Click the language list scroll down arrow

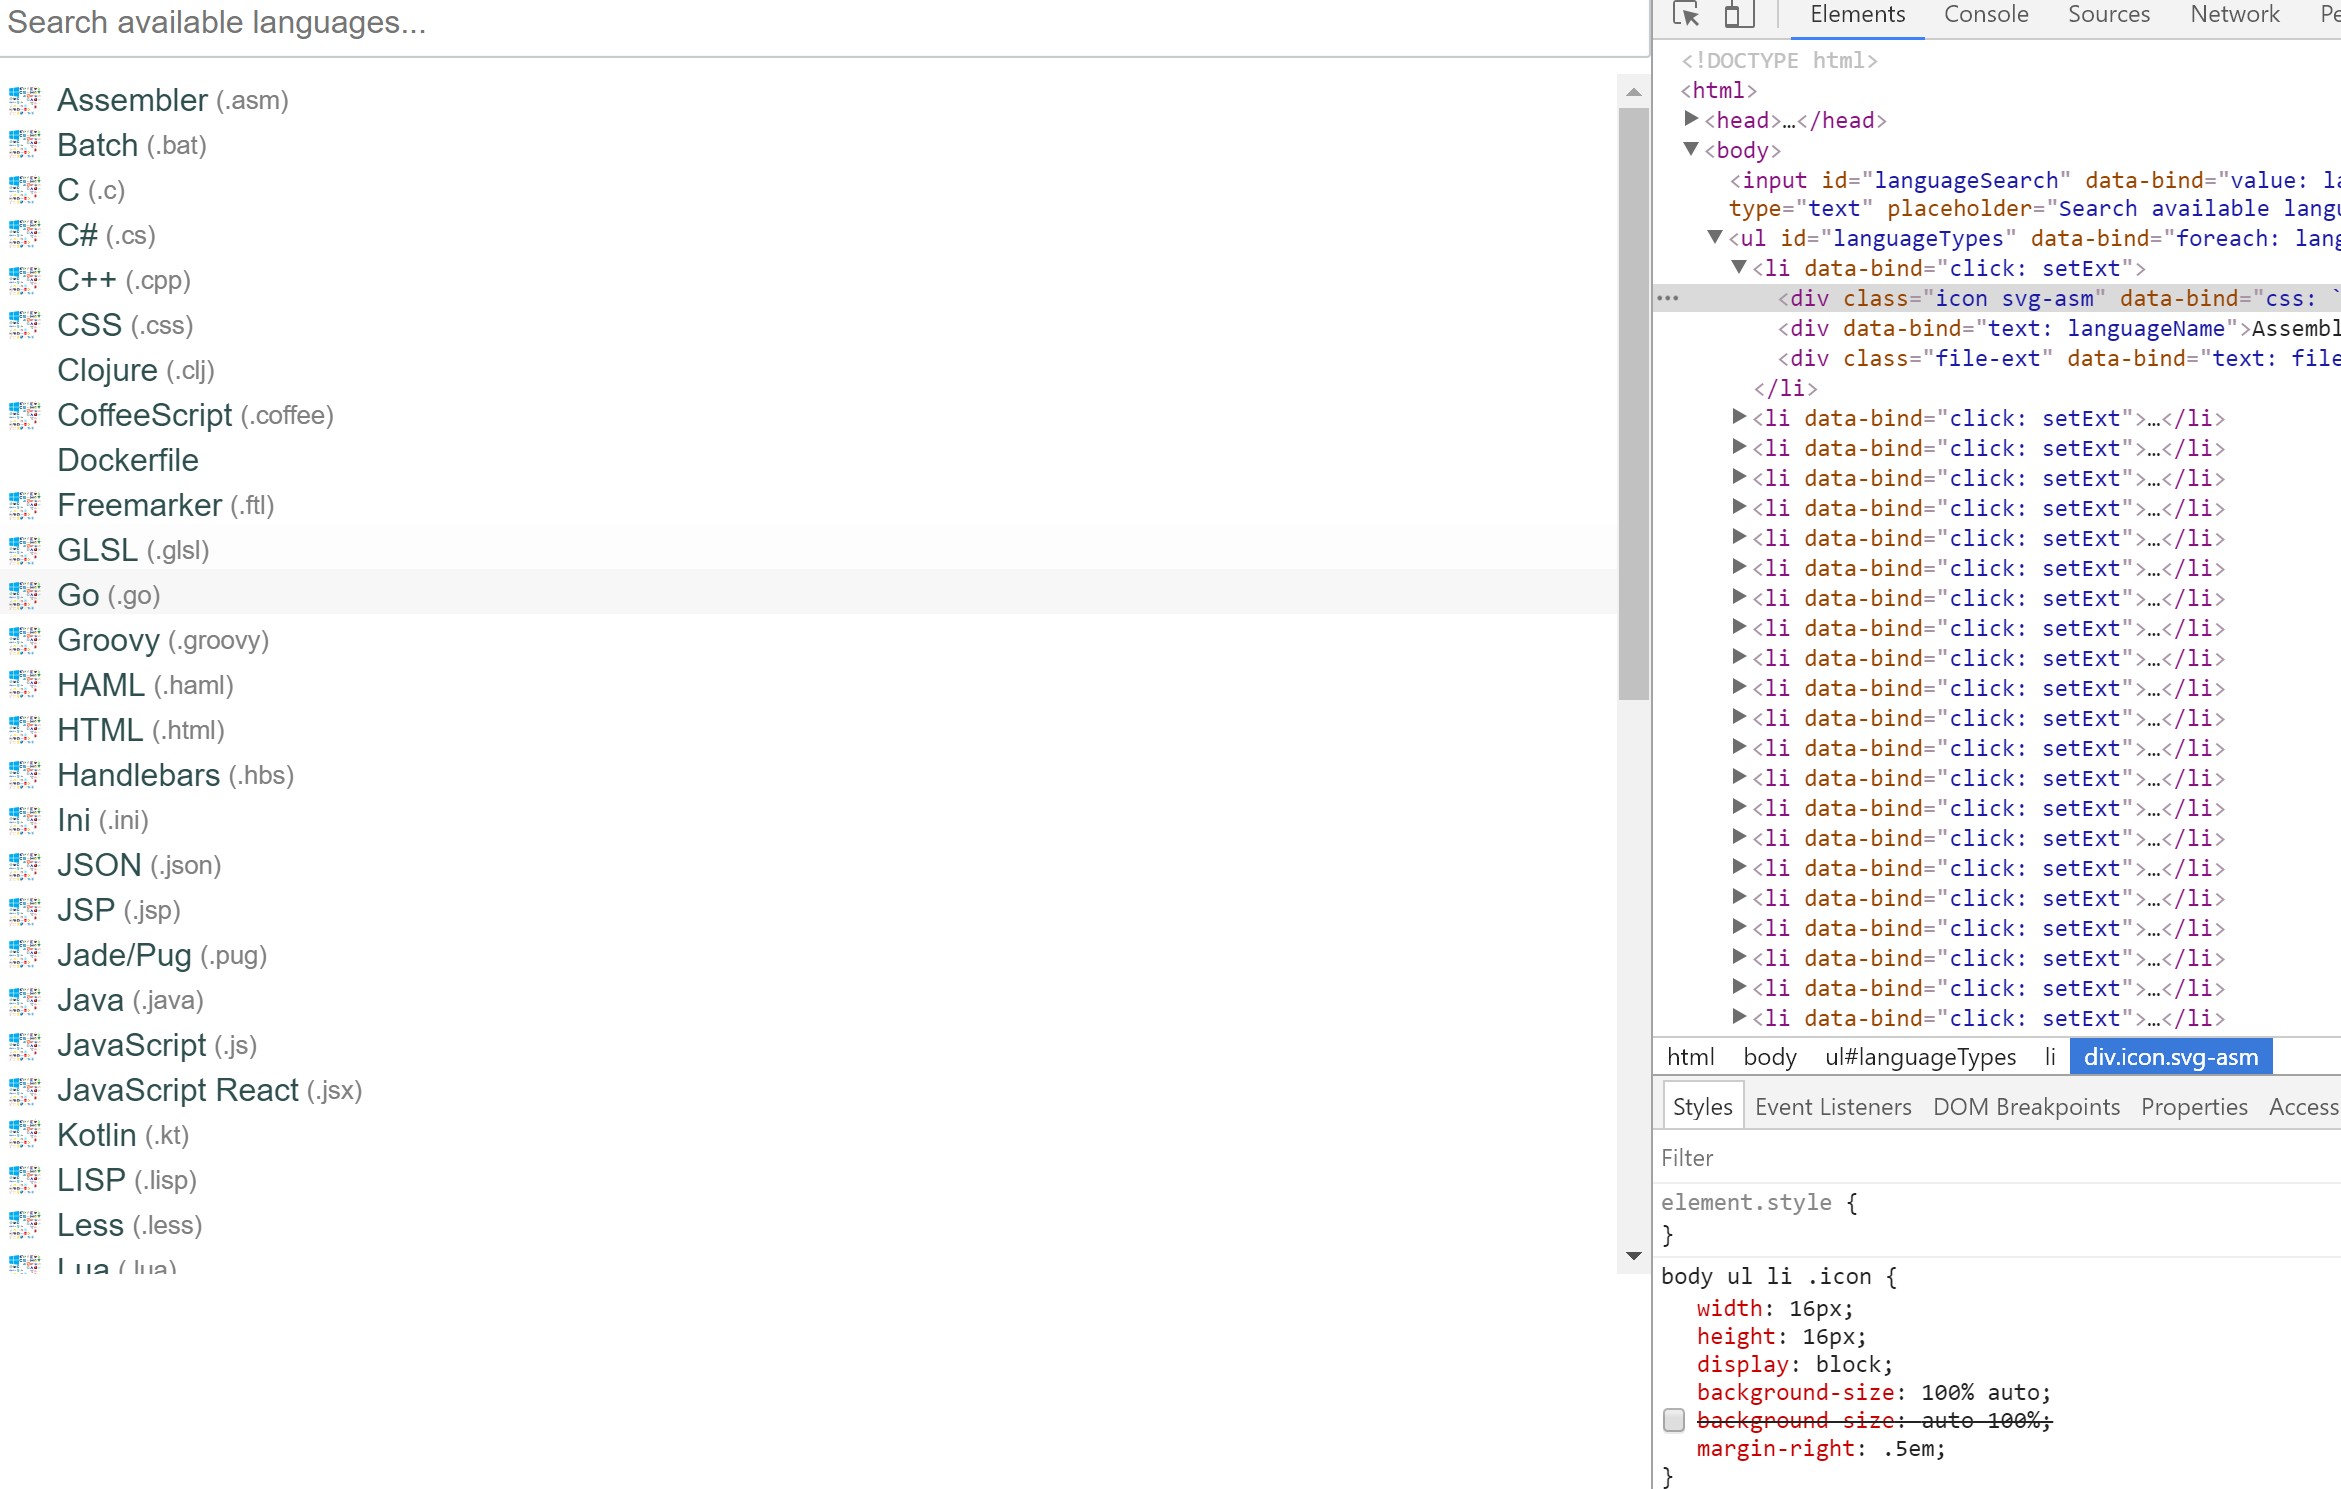[1634, 1255]
